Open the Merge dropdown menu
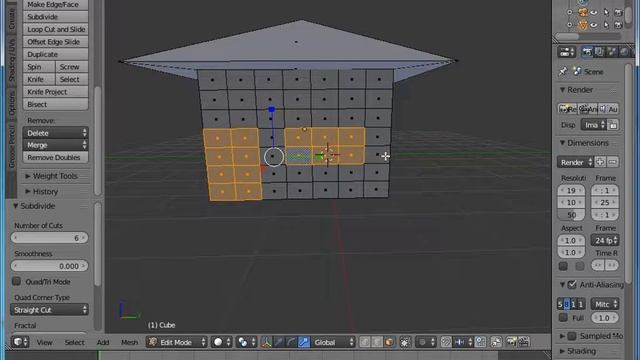The image size is (640, 360). (56, 145)
